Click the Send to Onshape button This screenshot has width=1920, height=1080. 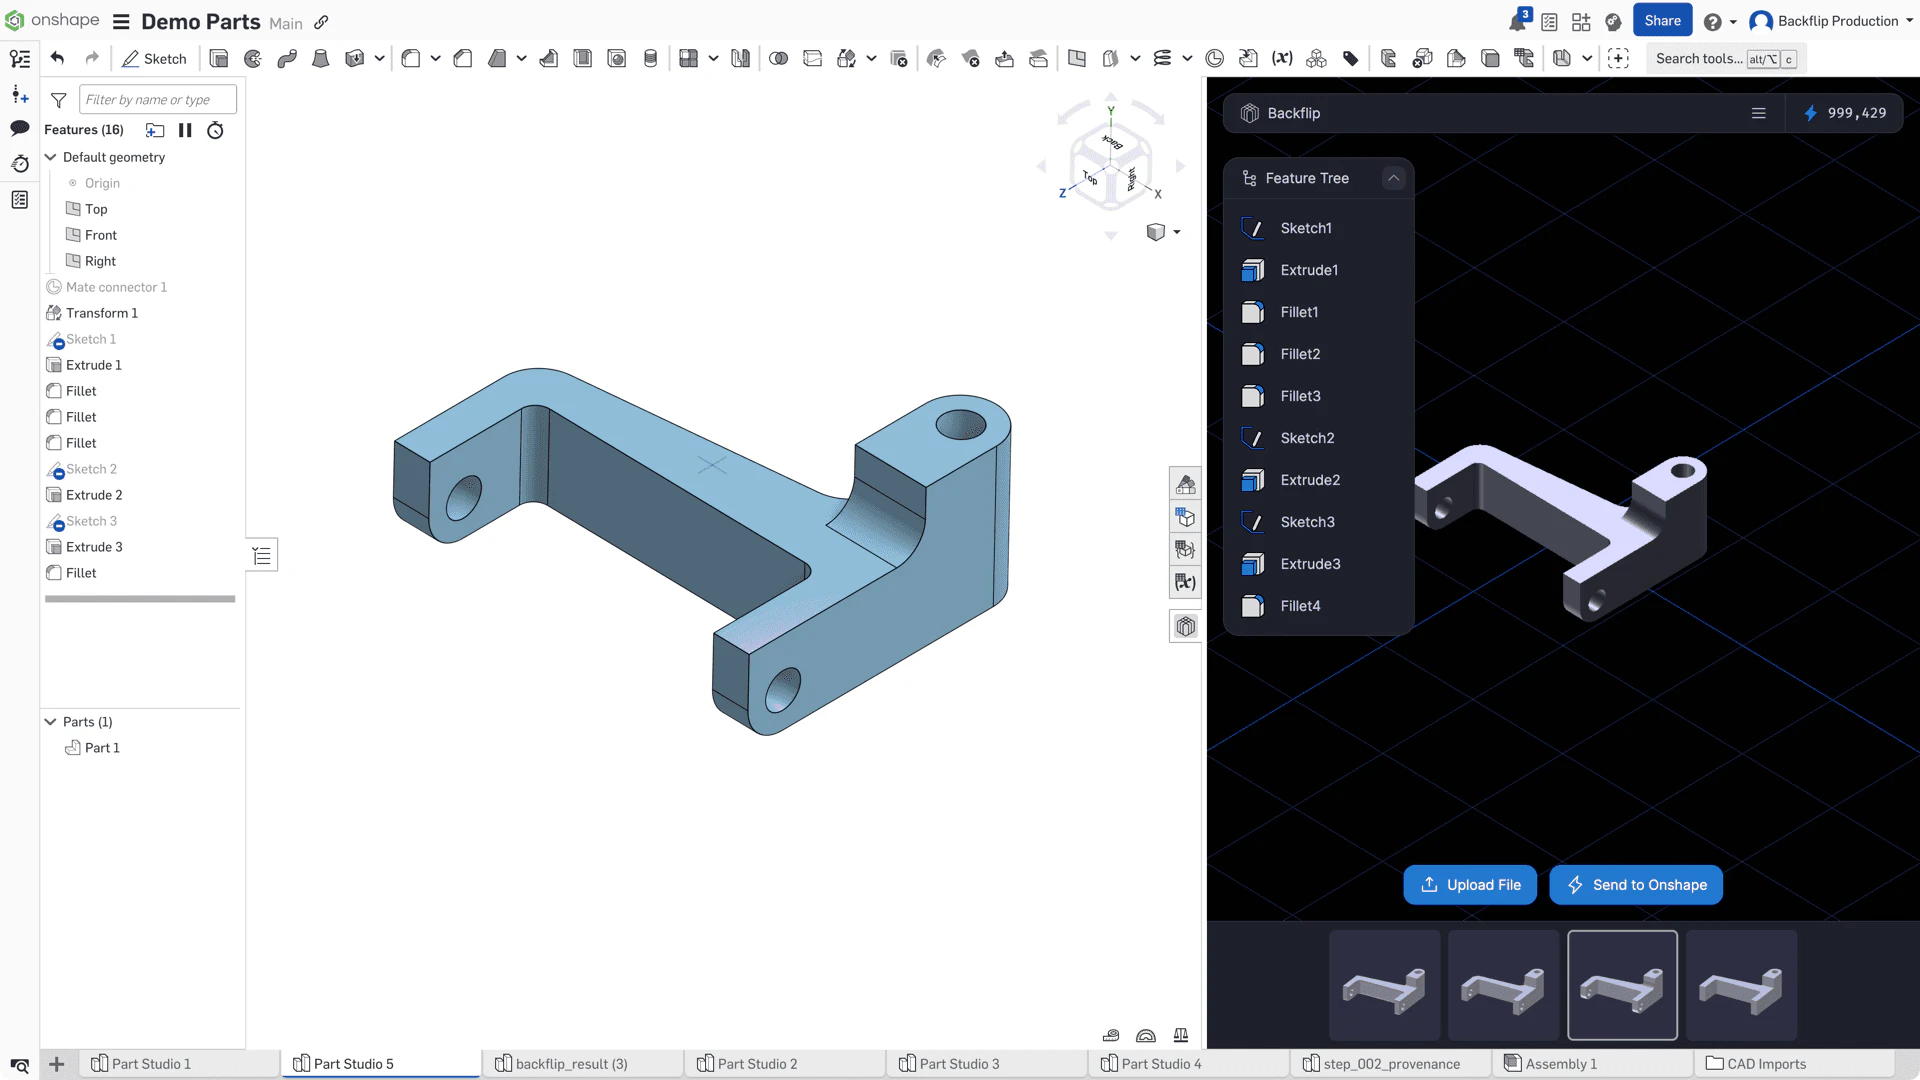pyautogui.click(x=1636, y=885)
